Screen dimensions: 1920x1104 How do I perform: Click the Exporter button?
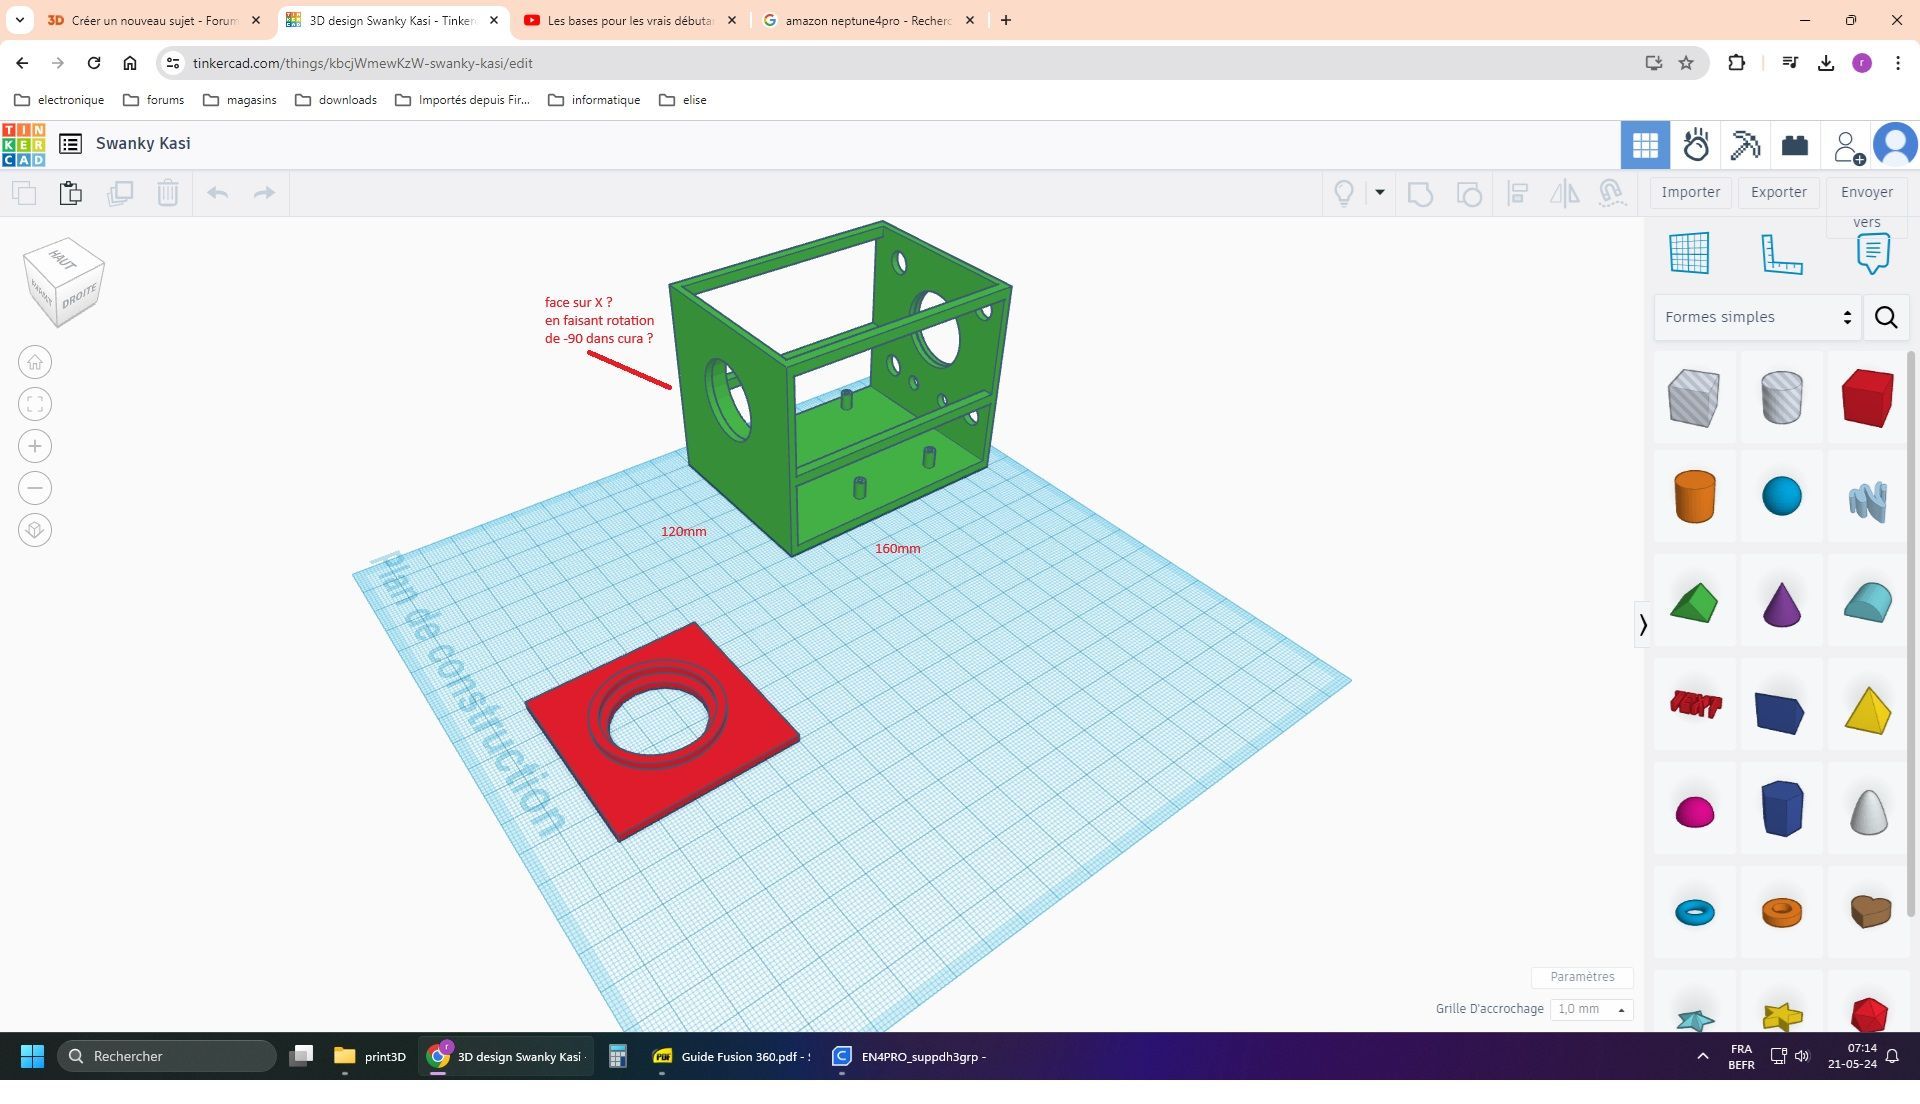[1778, 192]
